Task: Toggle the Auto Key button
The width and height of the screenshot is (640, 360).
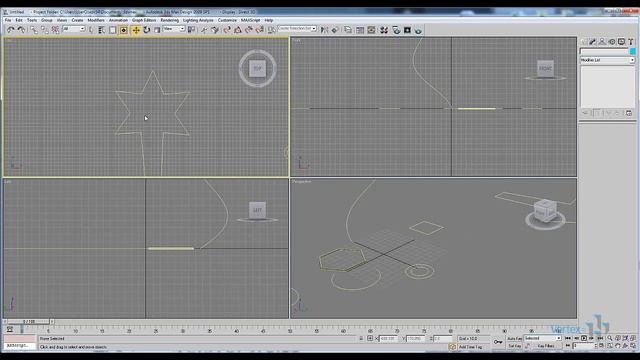Action: tap(514, 338)
